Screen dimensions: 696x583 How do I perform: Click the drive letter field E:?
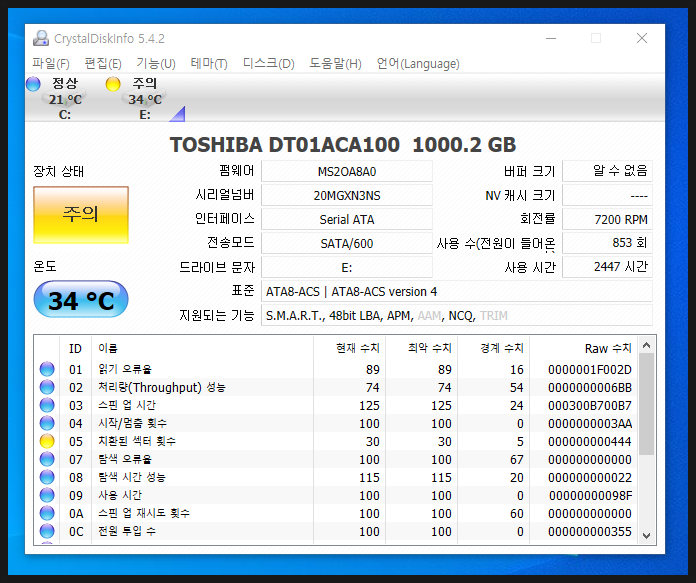[347, 267]
